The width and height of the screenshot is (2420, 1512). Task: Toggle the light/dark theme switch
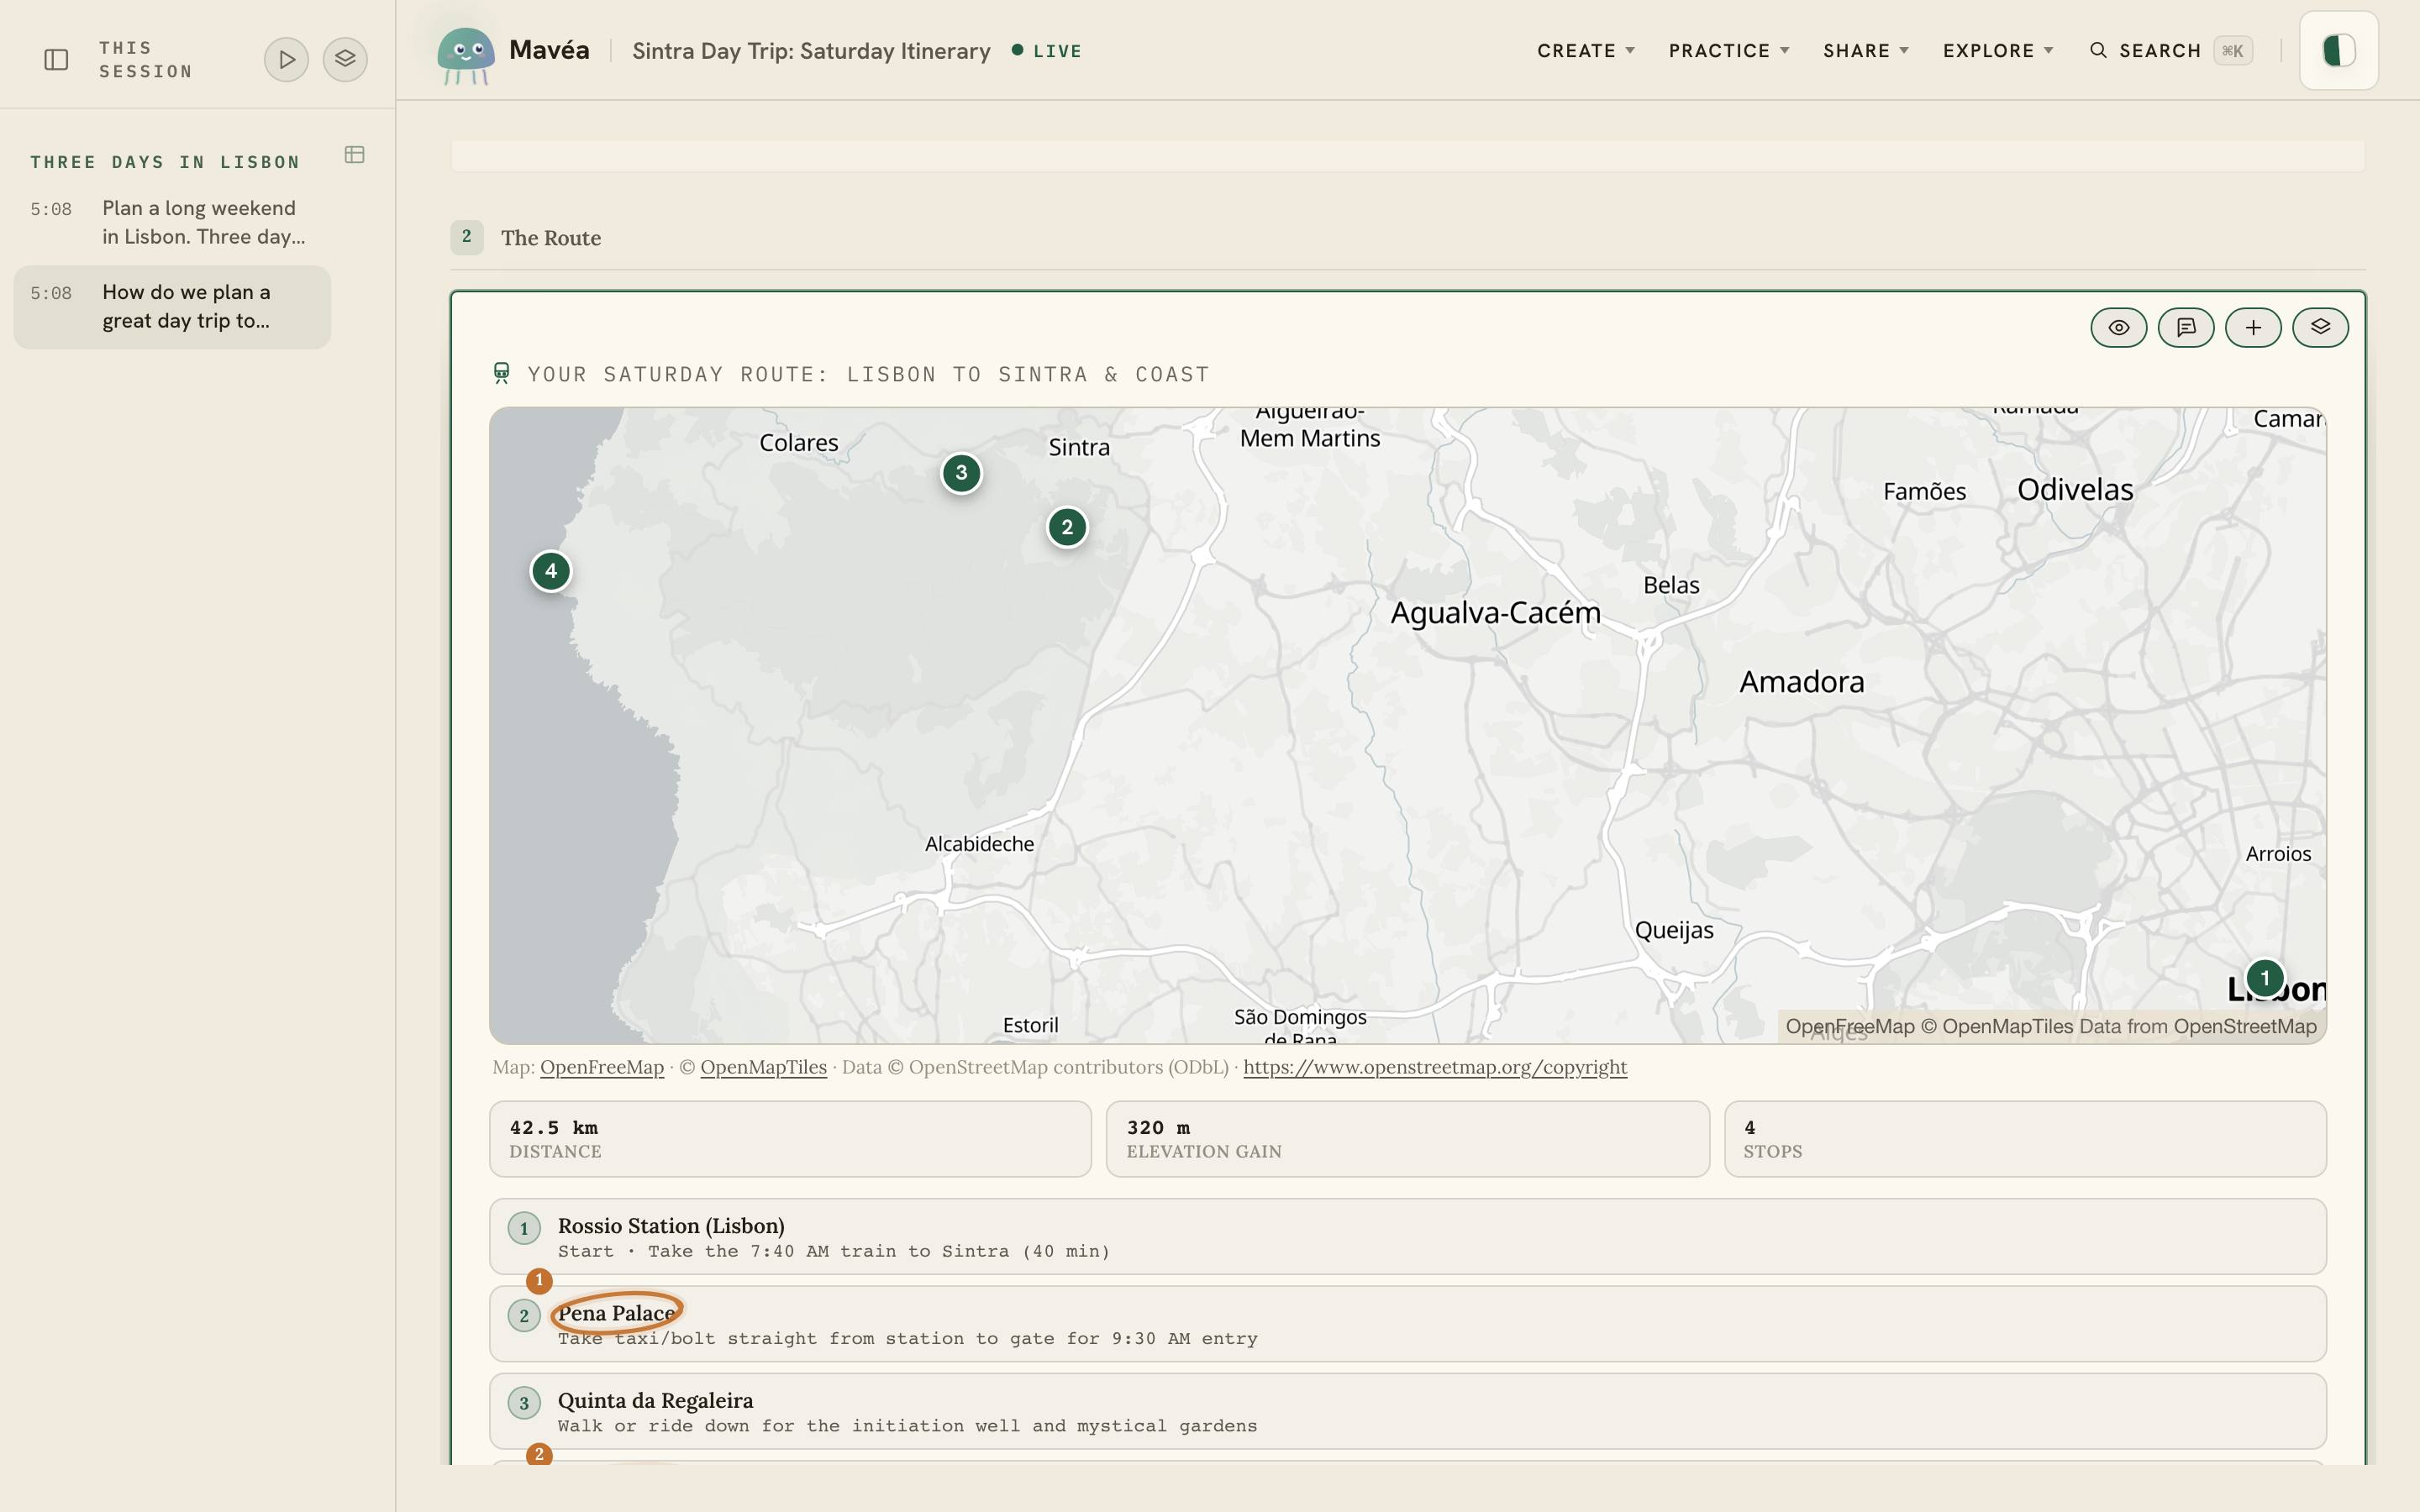pyautogui.click(x=2338, y=51)
